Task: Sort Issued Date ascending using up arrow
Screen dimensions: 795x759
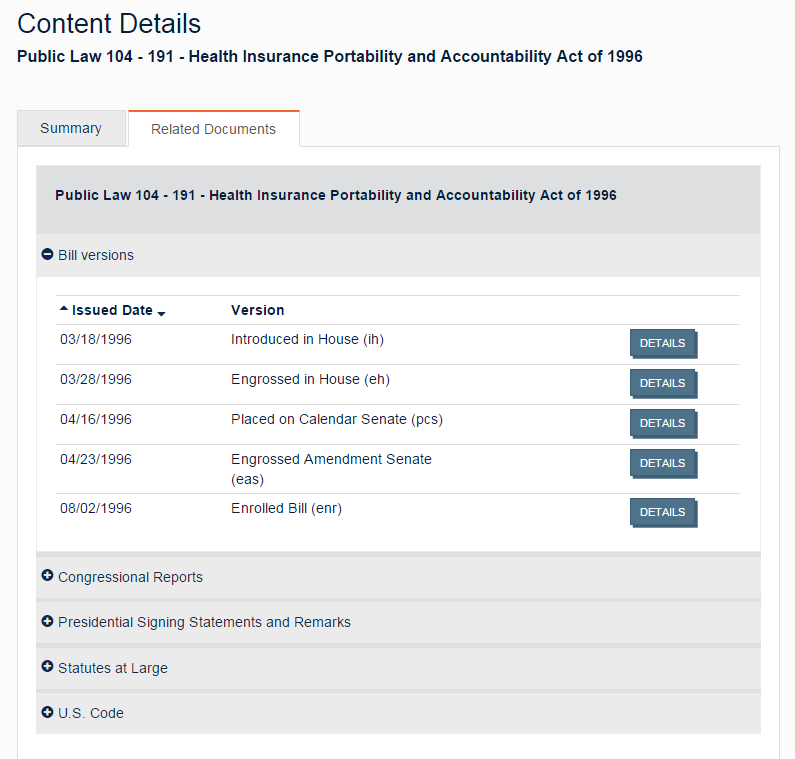Action: click(65, 310)
